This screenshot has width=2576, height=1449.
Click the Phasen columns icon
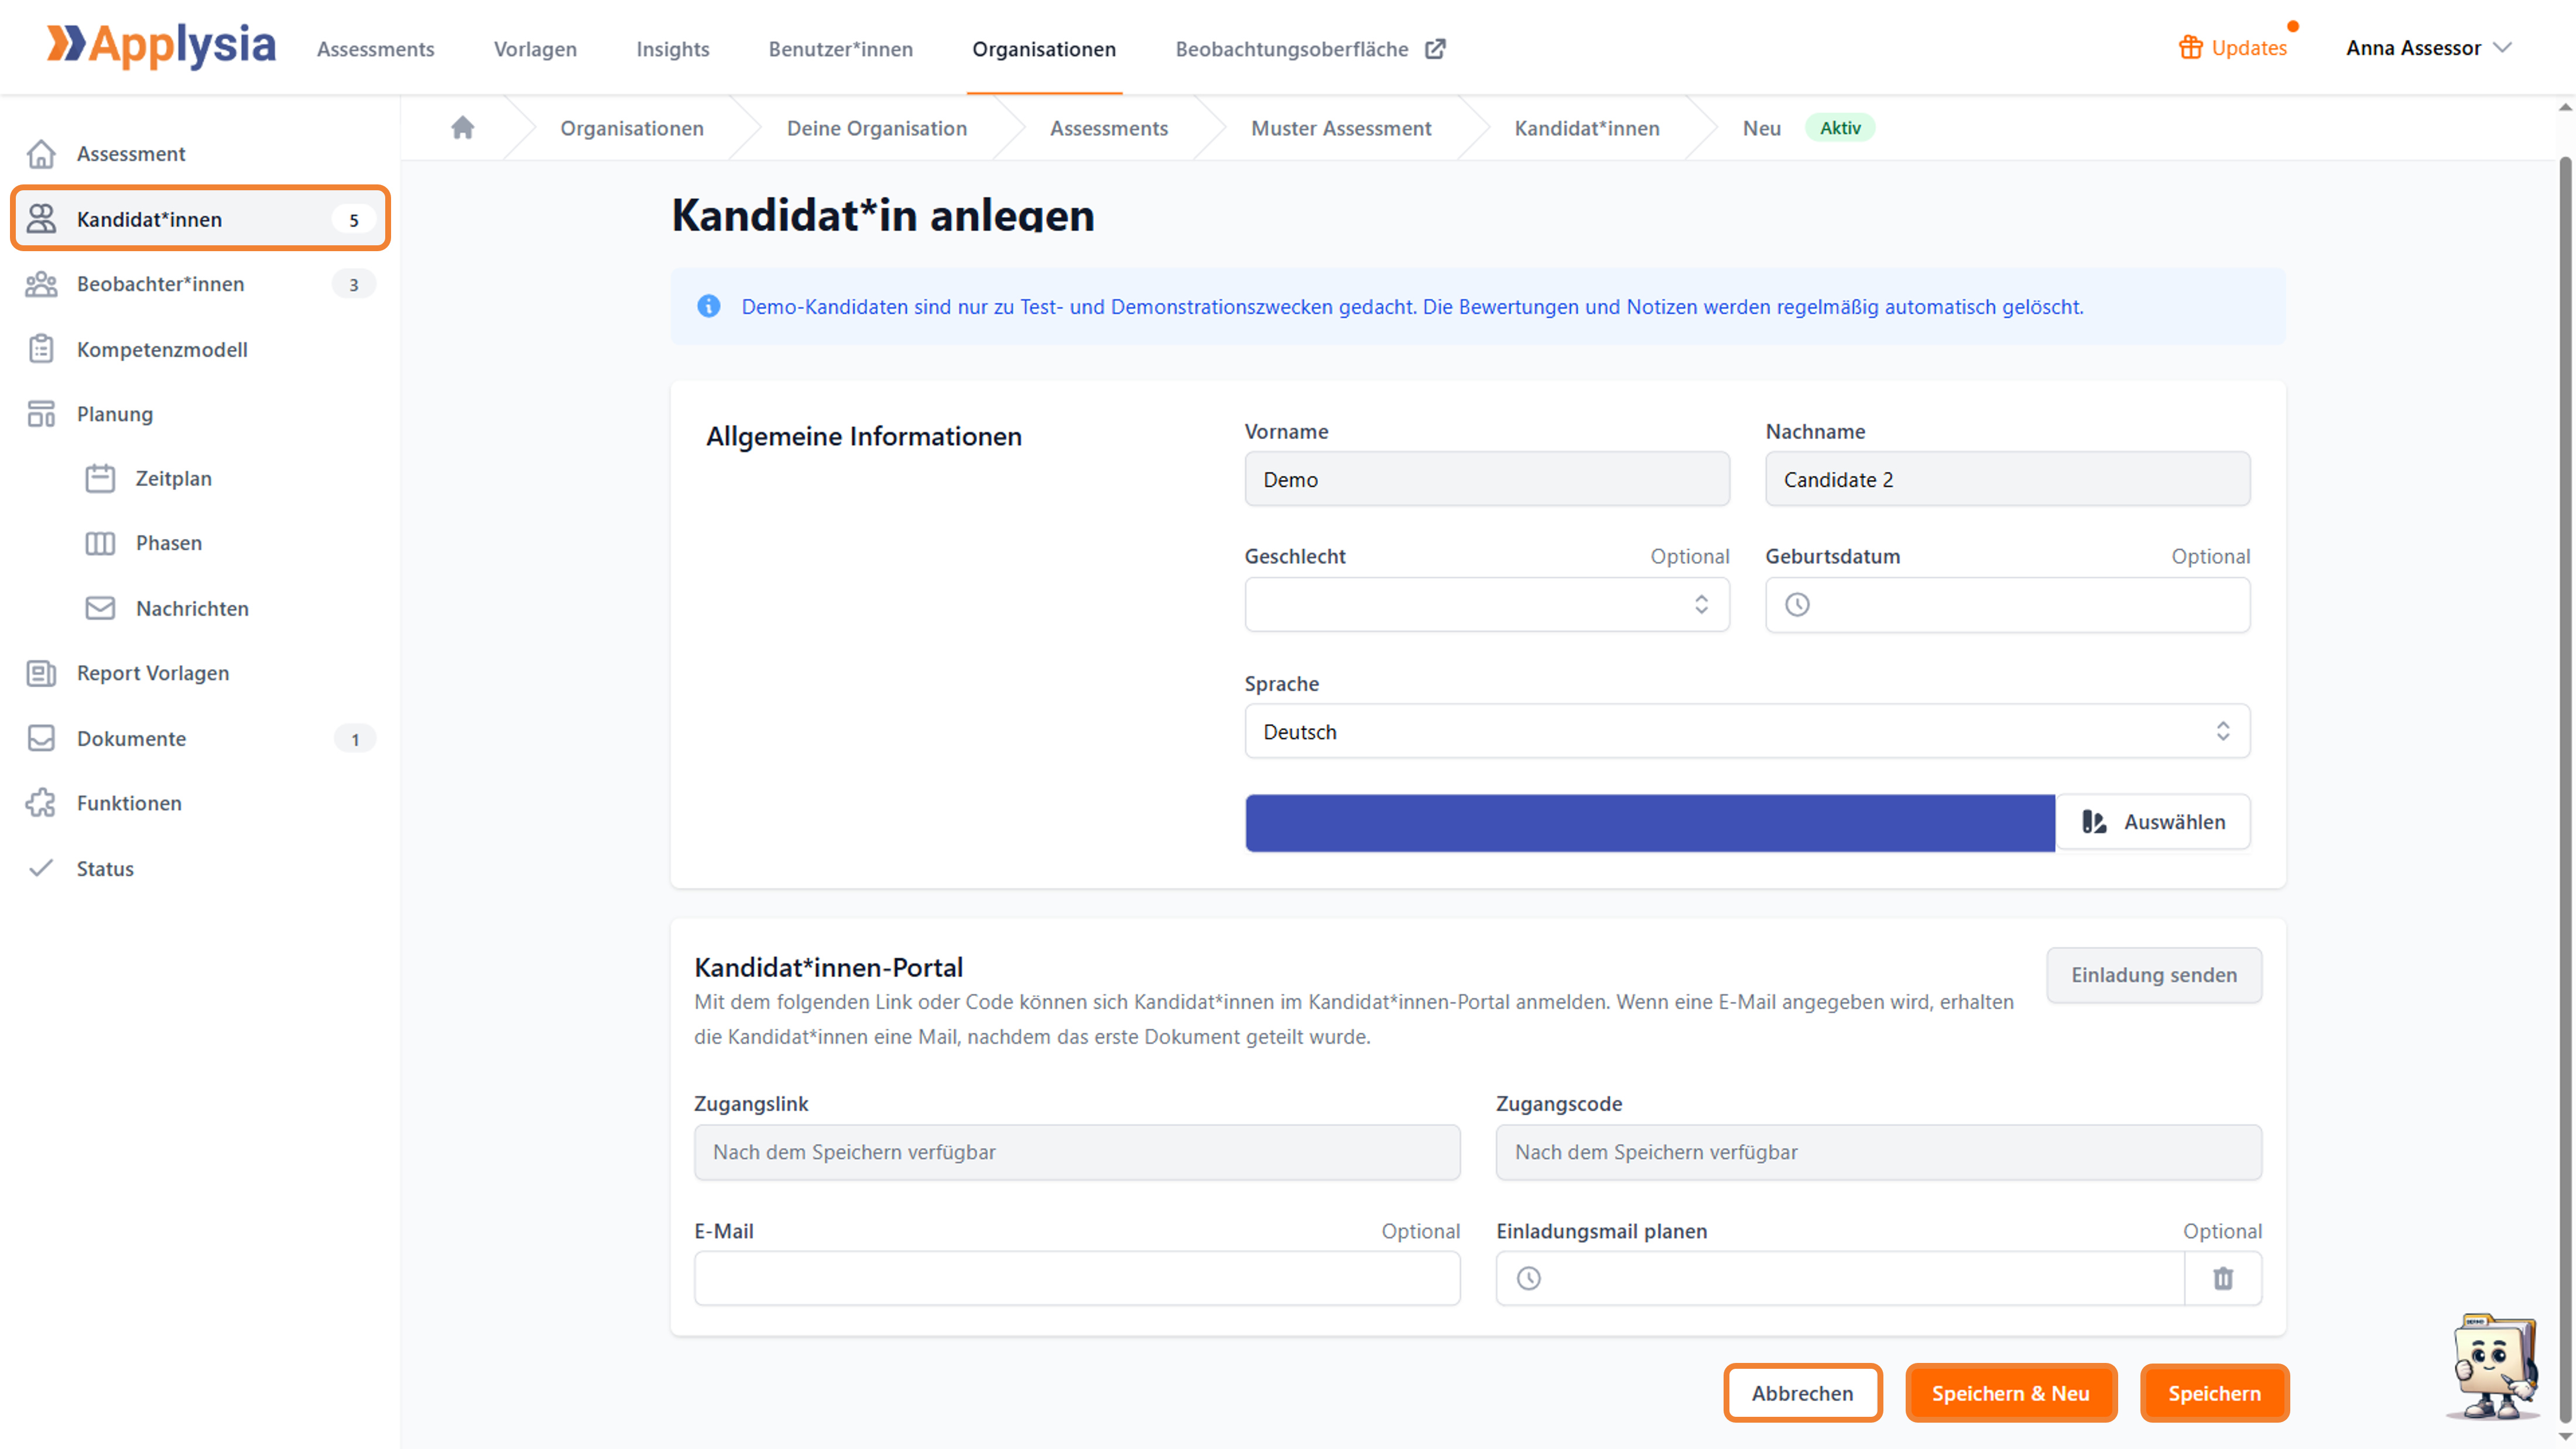(x=100, y=543)
